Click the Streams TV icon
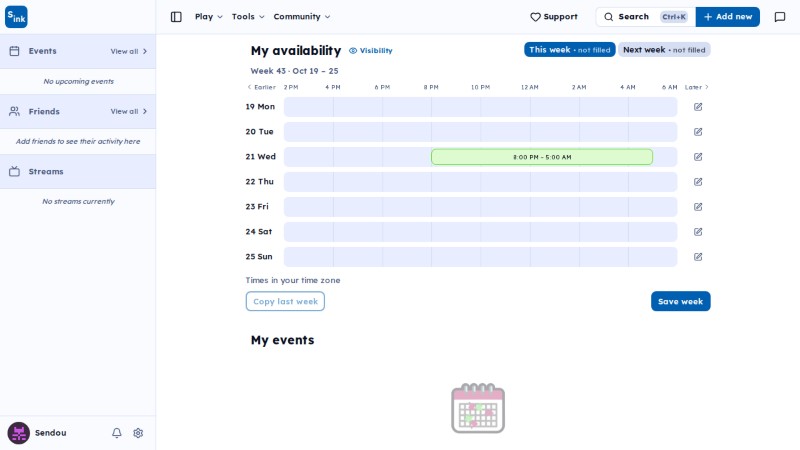 [x=14, y=171]
